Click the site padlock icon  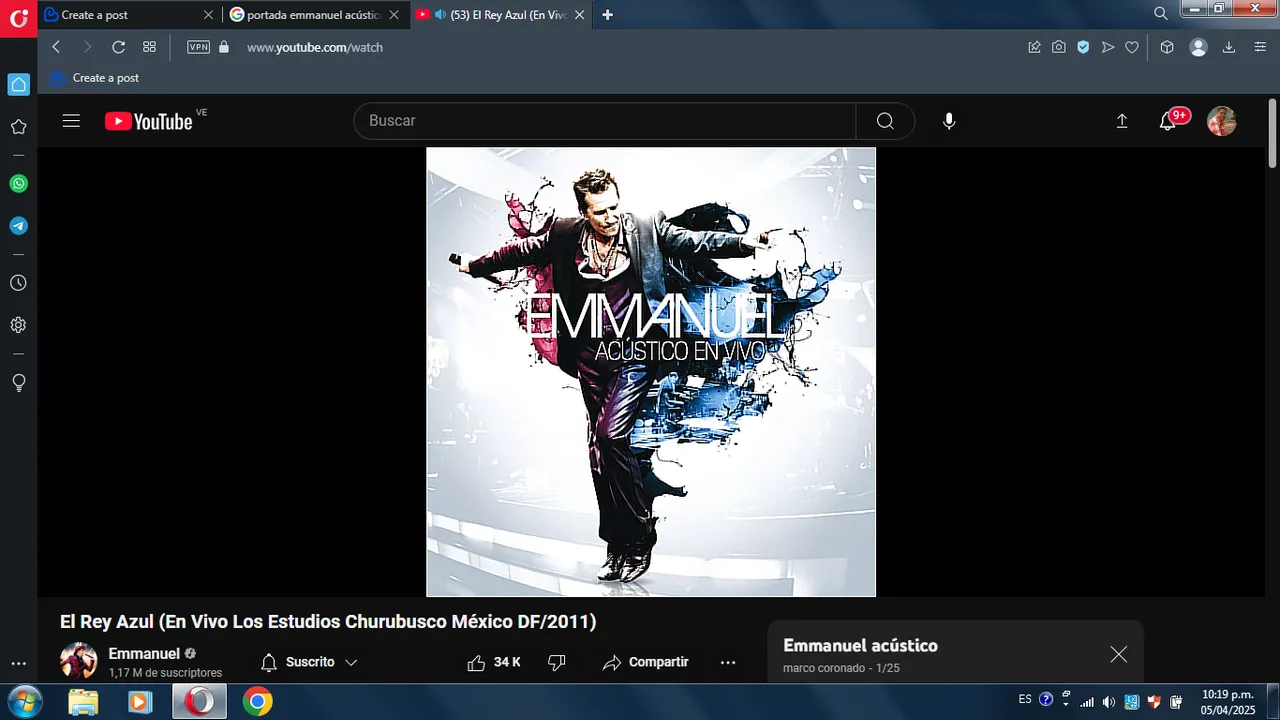tap(223, 47)
